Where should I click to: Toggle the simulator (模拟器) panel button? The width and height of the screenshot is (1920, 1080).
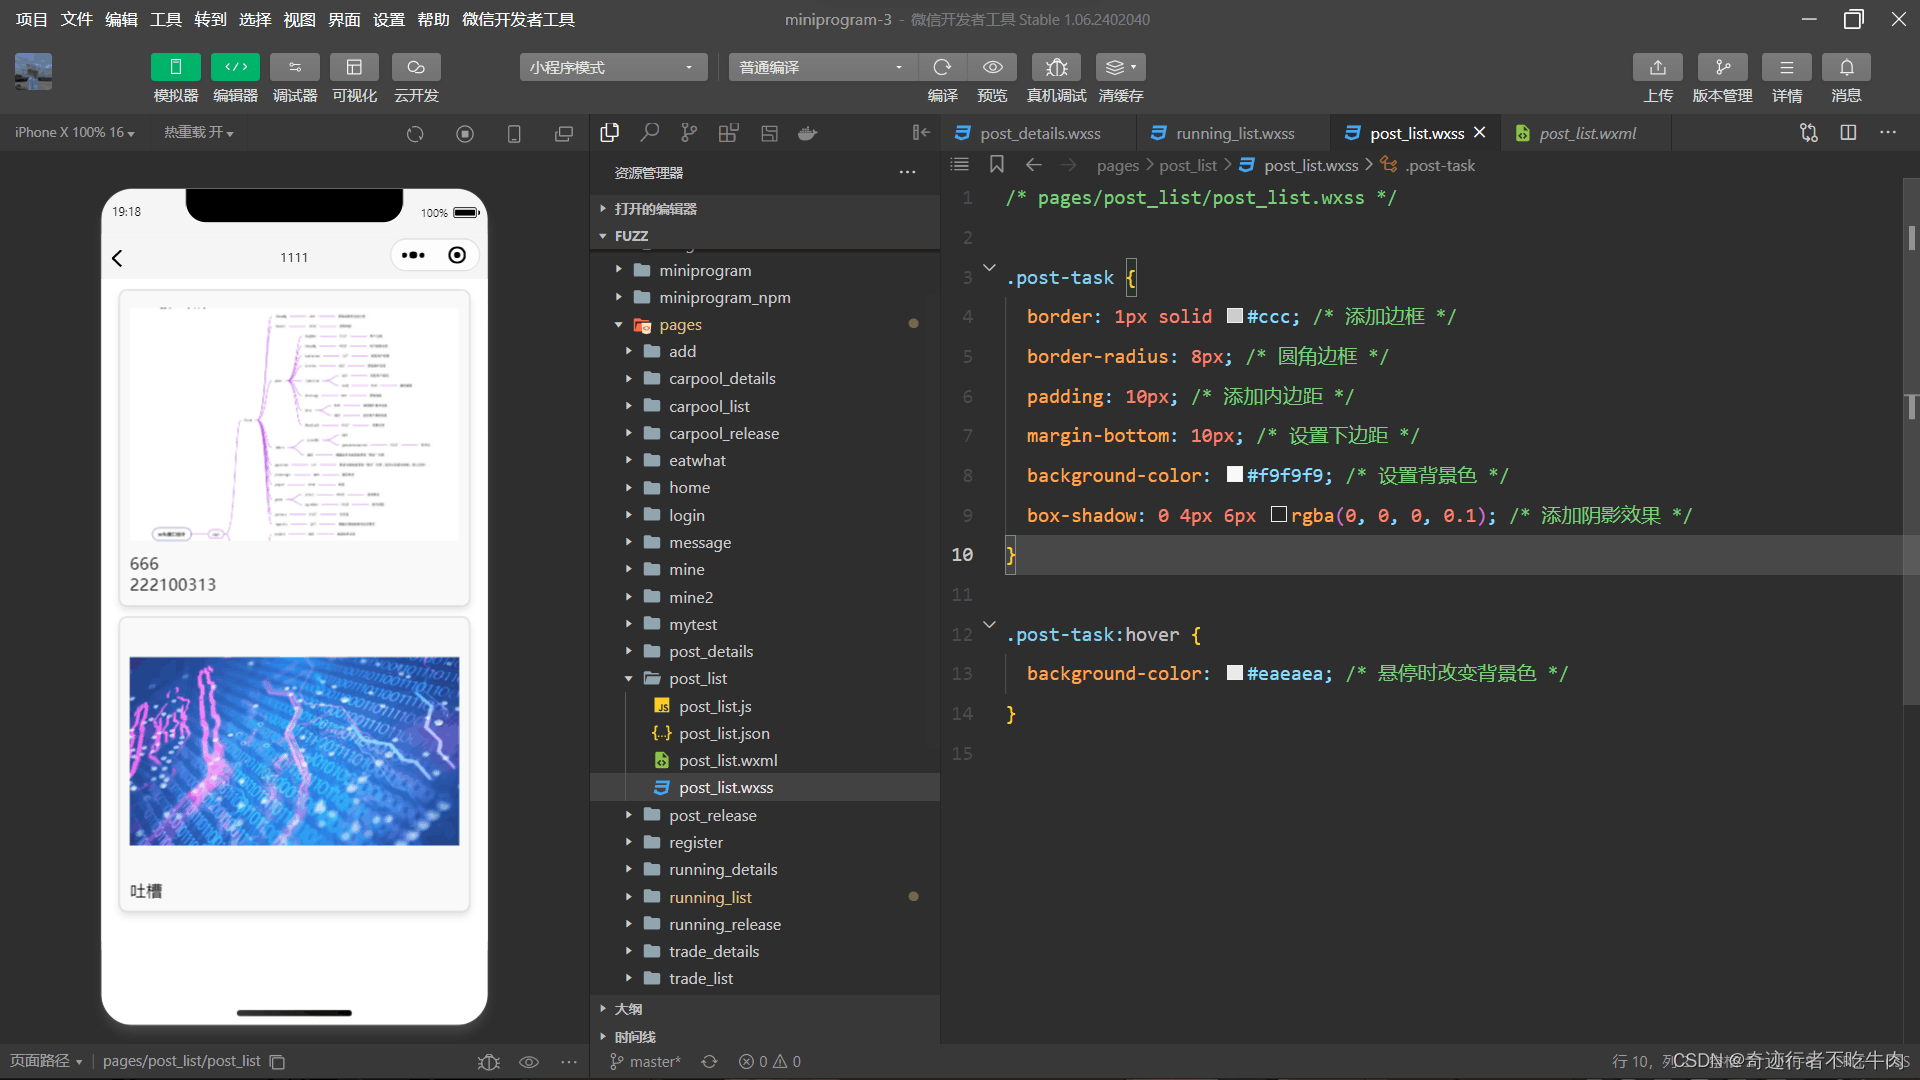pyautogui.click(x=175, y=67)
